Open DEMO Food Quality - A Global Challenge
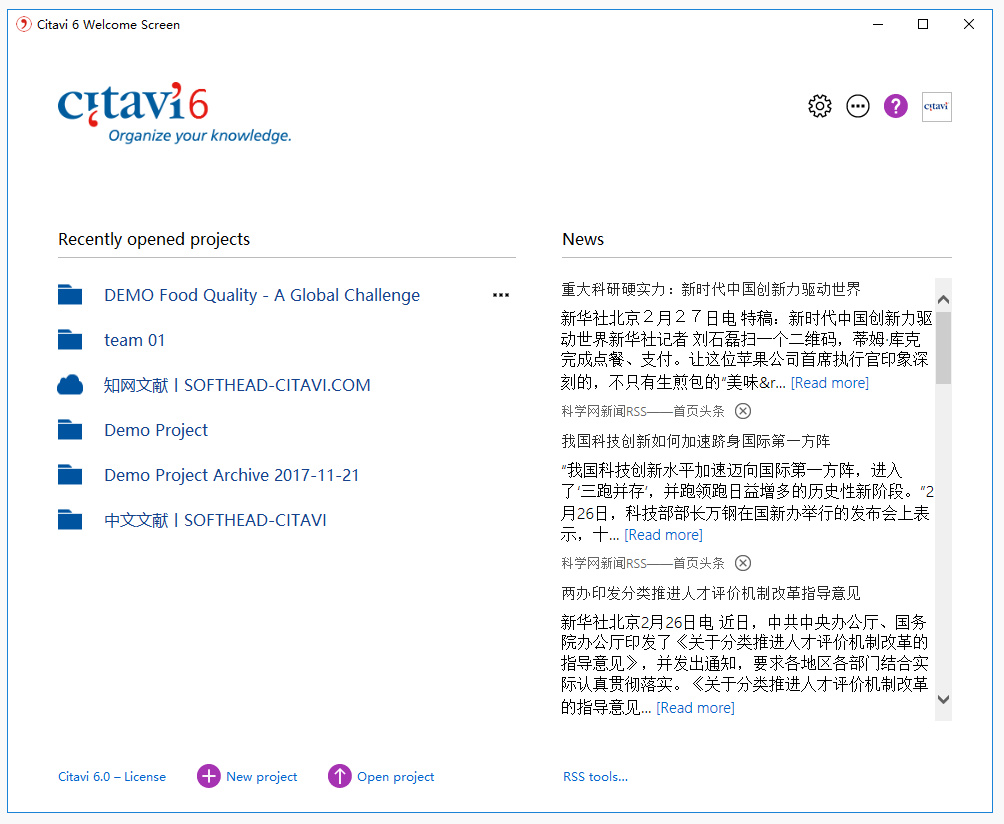 tap(262, 295)
